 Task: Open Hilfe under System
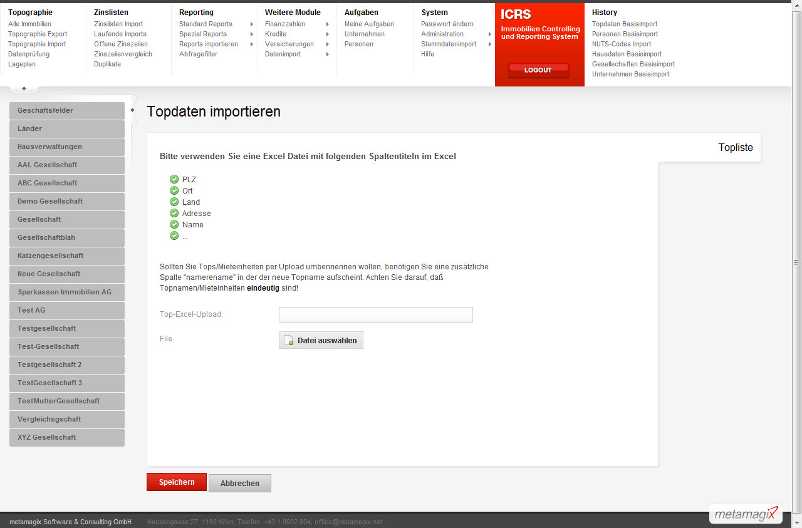[x=428, y=54]
